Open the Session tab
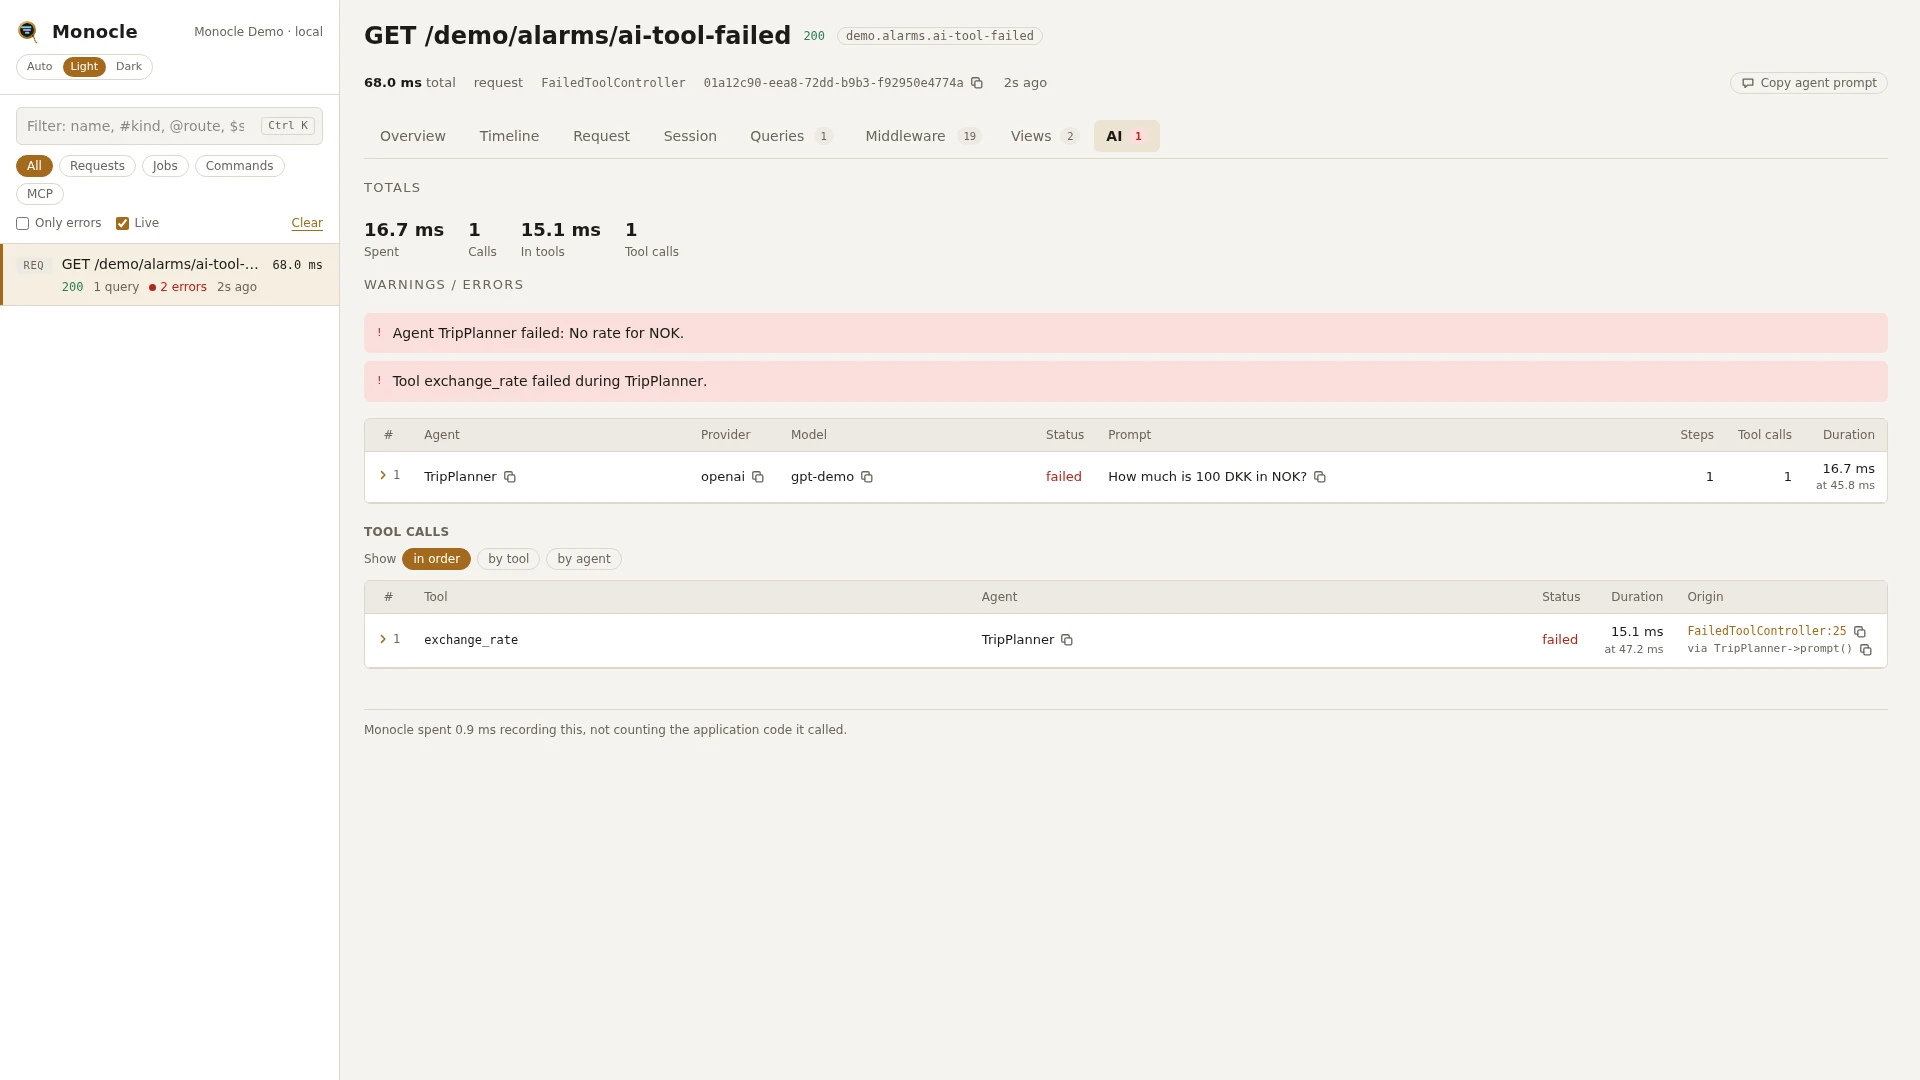Screen dimensions: 1920x1080 [x=690, y=136]
